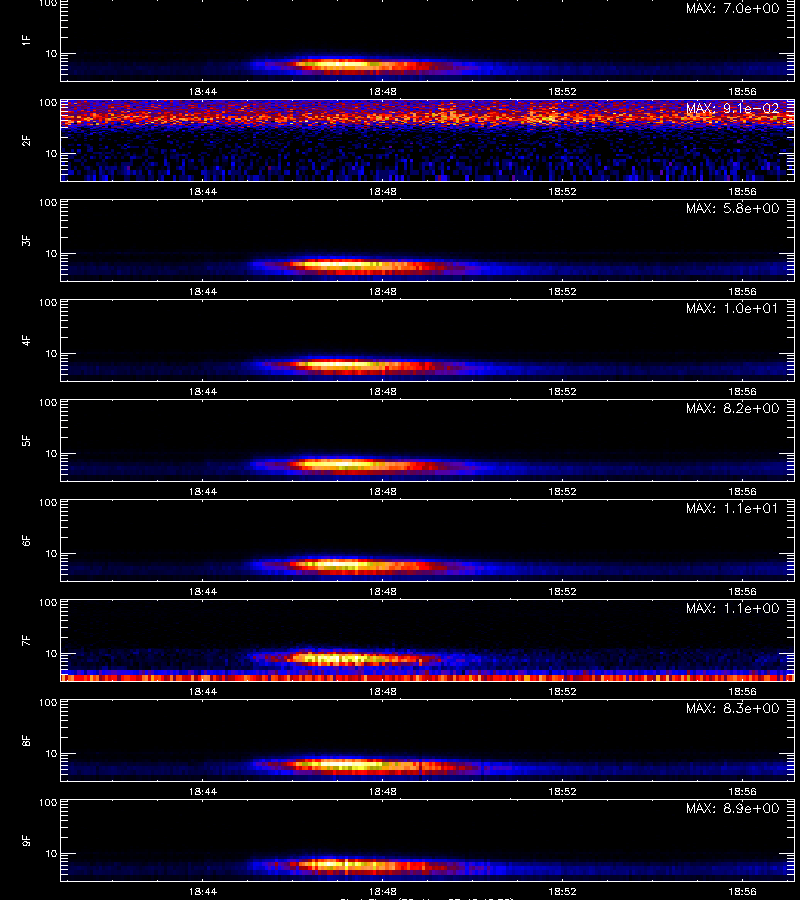The height and width of the screenshot is (900, 800).
Task: Click 18:48 time label under panel 6F
Action: click(x=383, y=591)
